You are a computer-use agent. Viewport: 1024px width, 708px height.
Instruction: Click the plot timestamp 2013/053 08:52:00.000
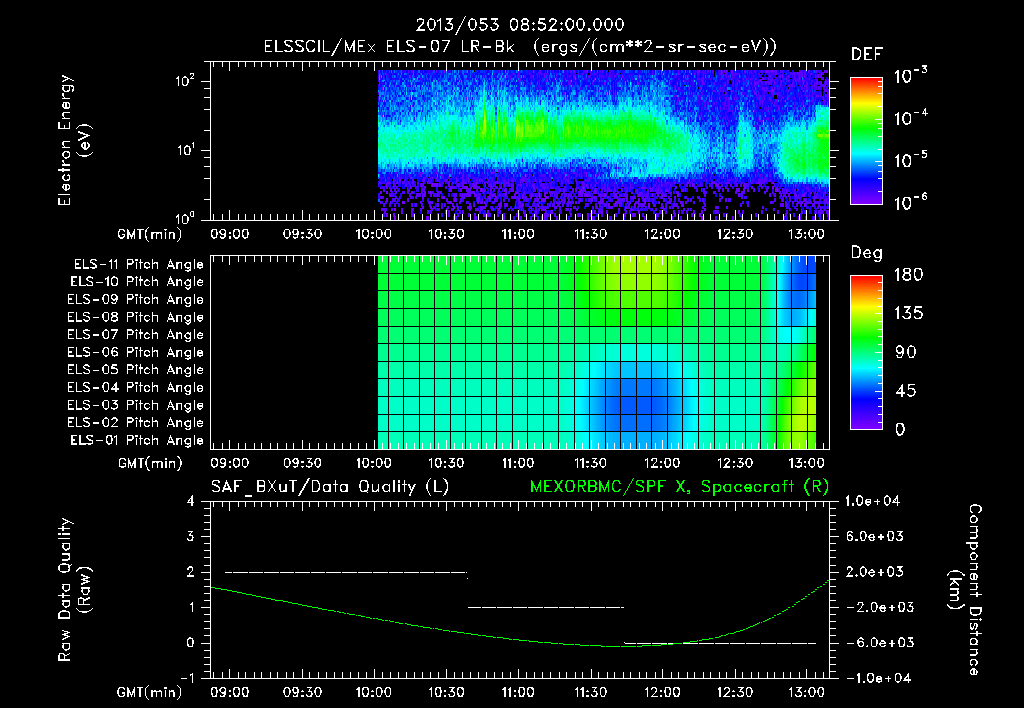point(520,25)
